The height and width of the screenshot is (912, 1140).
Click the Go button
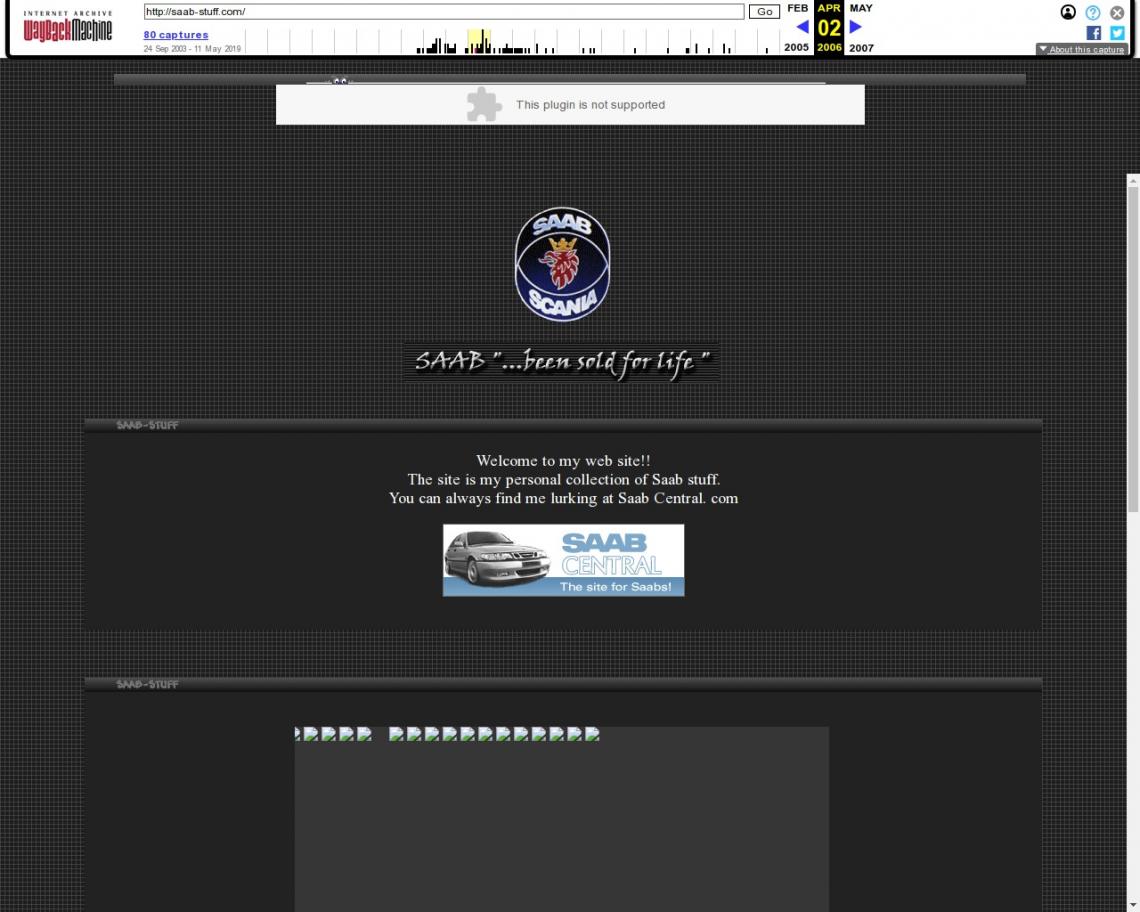click(764, 12)
